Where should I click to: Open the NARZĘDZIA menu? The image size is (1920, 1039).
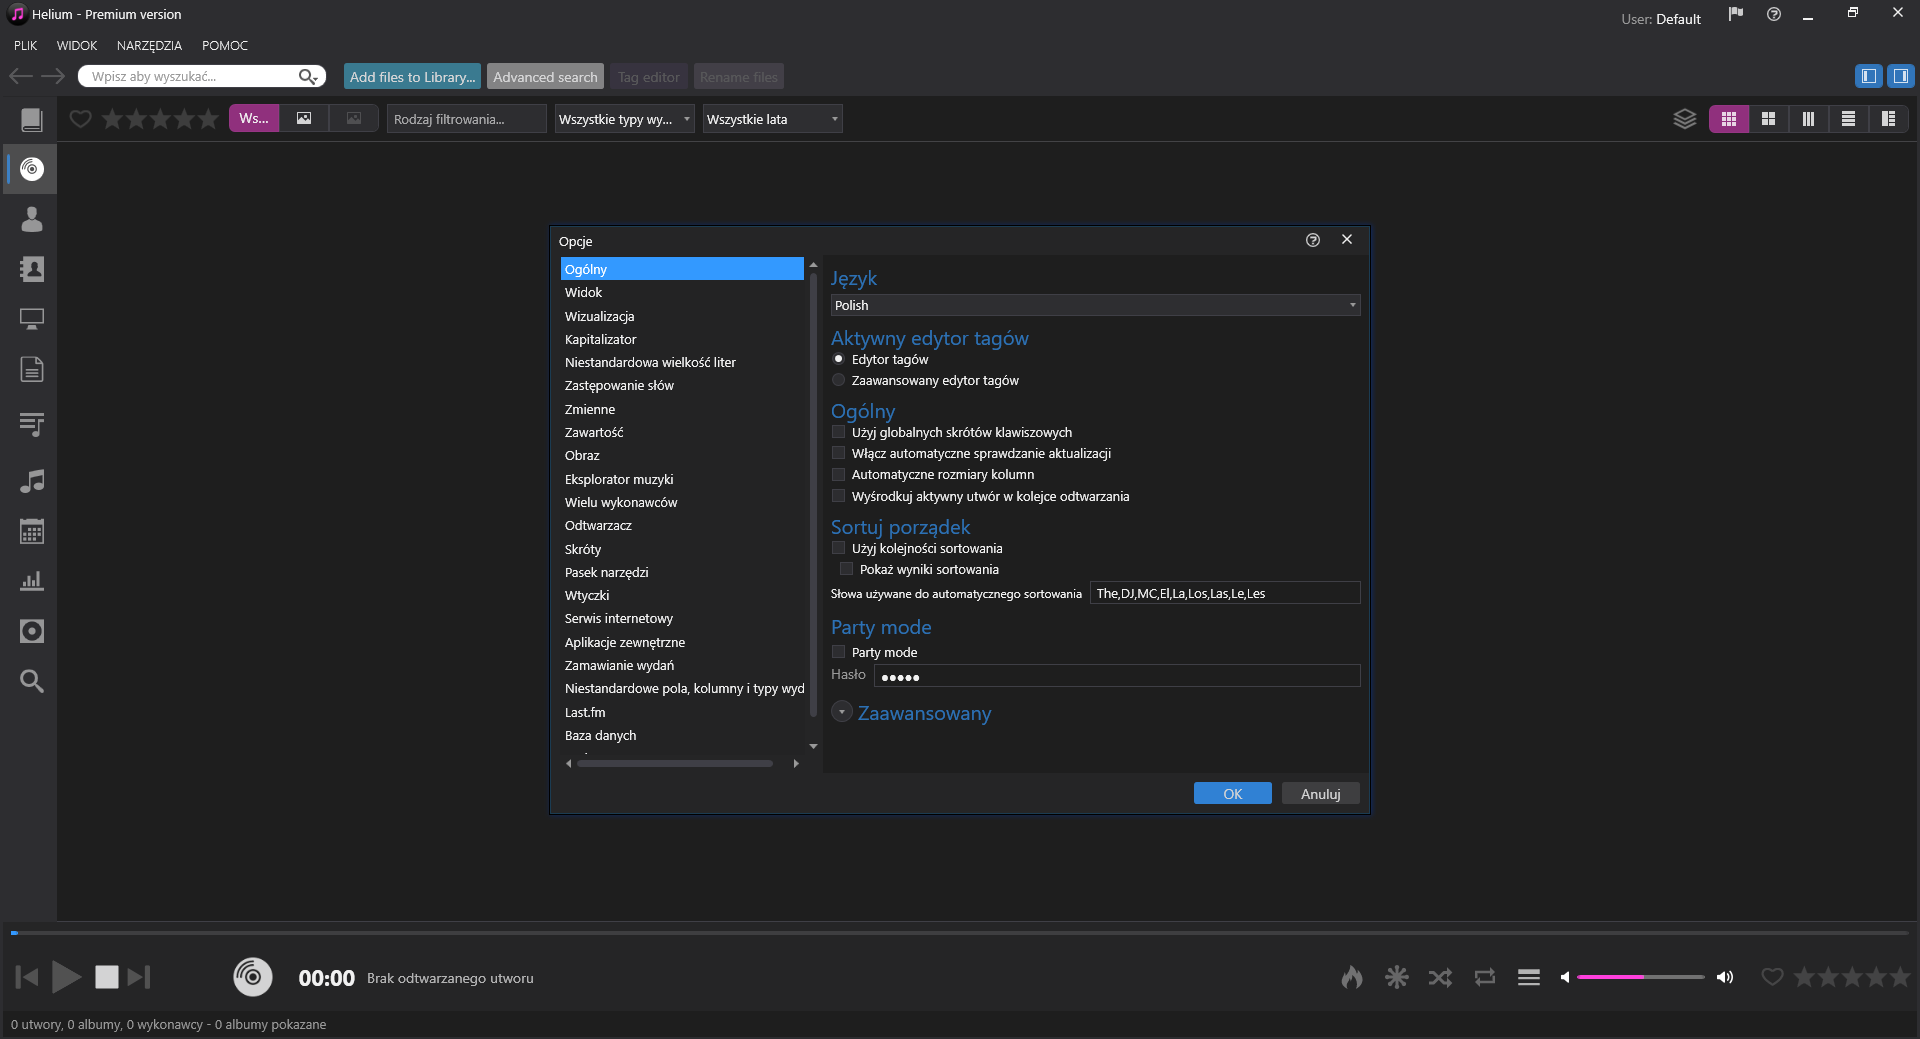[x=149, y=46]
